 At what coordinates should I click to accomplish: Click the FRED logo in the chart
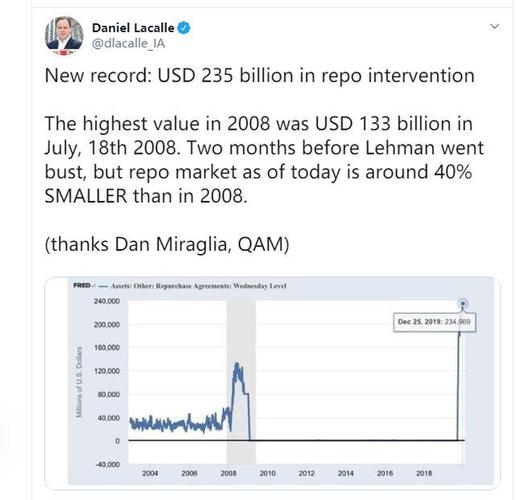[x=82, y=285]
